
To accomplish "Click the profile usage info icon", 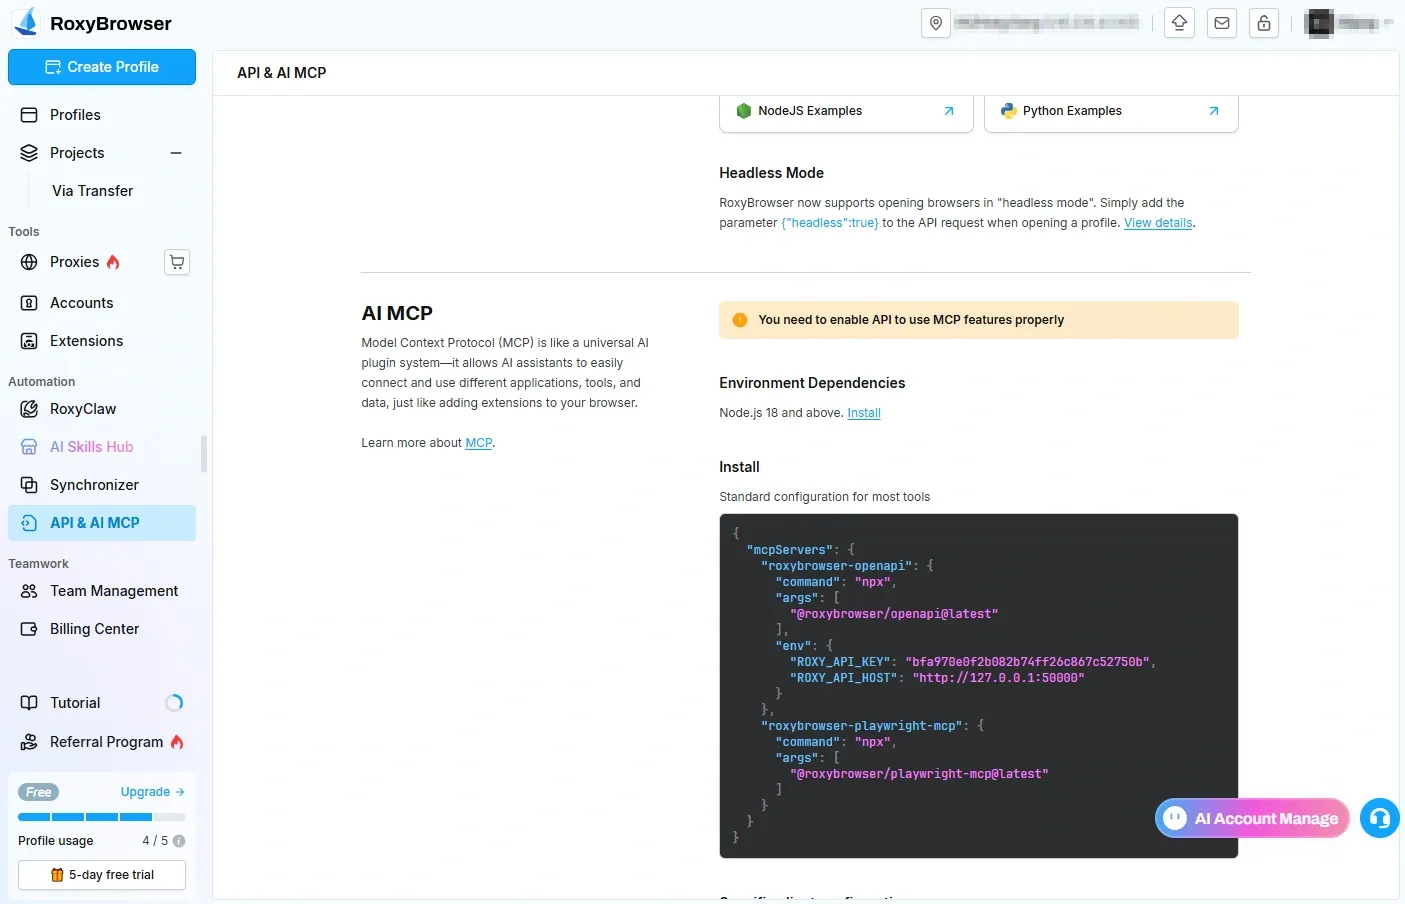I will 179,841.
